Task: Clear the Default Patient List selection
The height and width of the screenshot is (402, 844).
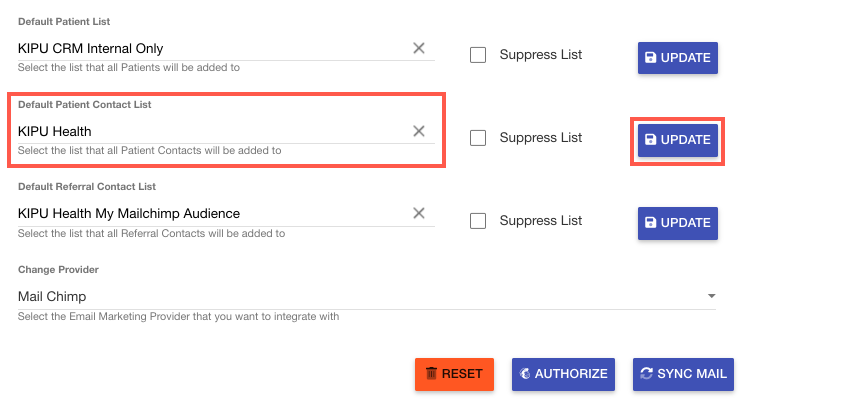Action: pyautogui.click(x=419, y=48)
